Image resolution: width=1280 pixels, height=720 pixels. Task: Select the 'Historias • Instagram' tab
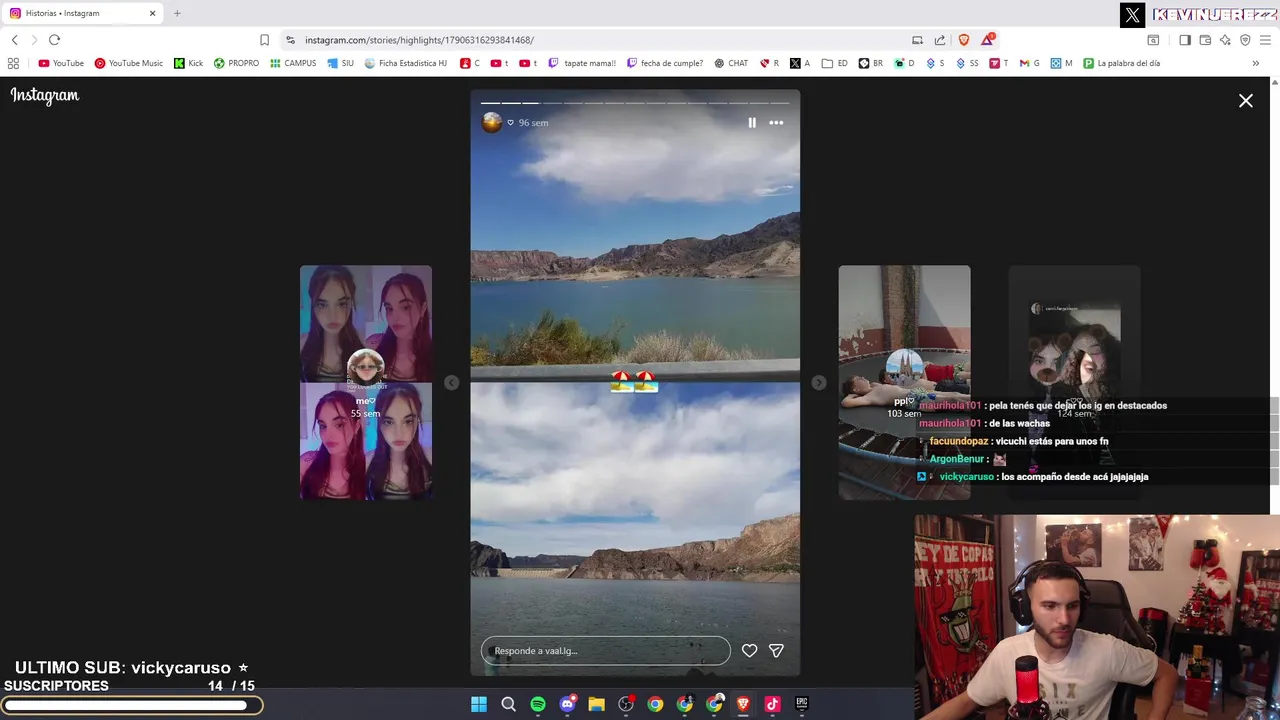click(82, 13)
